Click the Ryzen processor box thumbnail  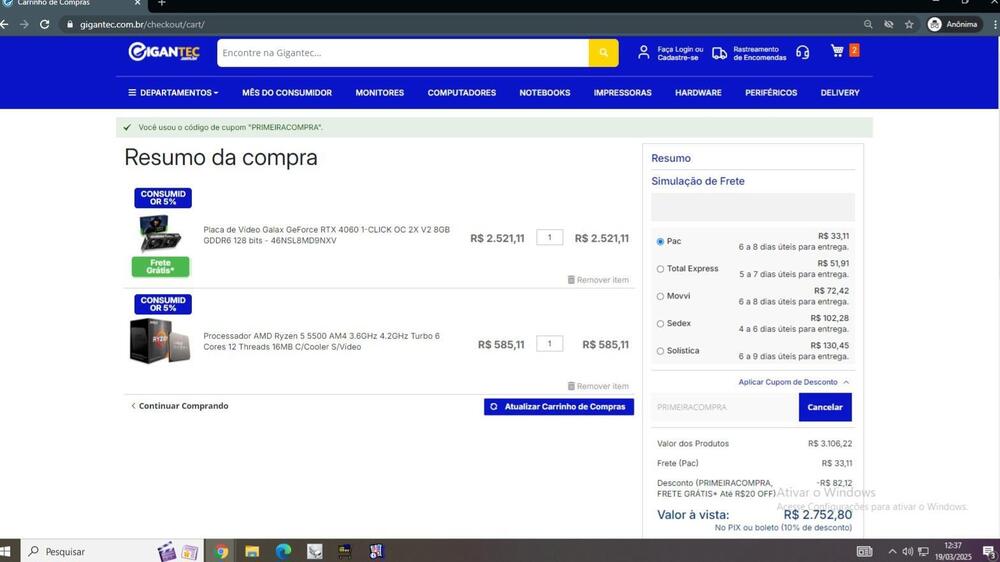click(x=160, y=341)
